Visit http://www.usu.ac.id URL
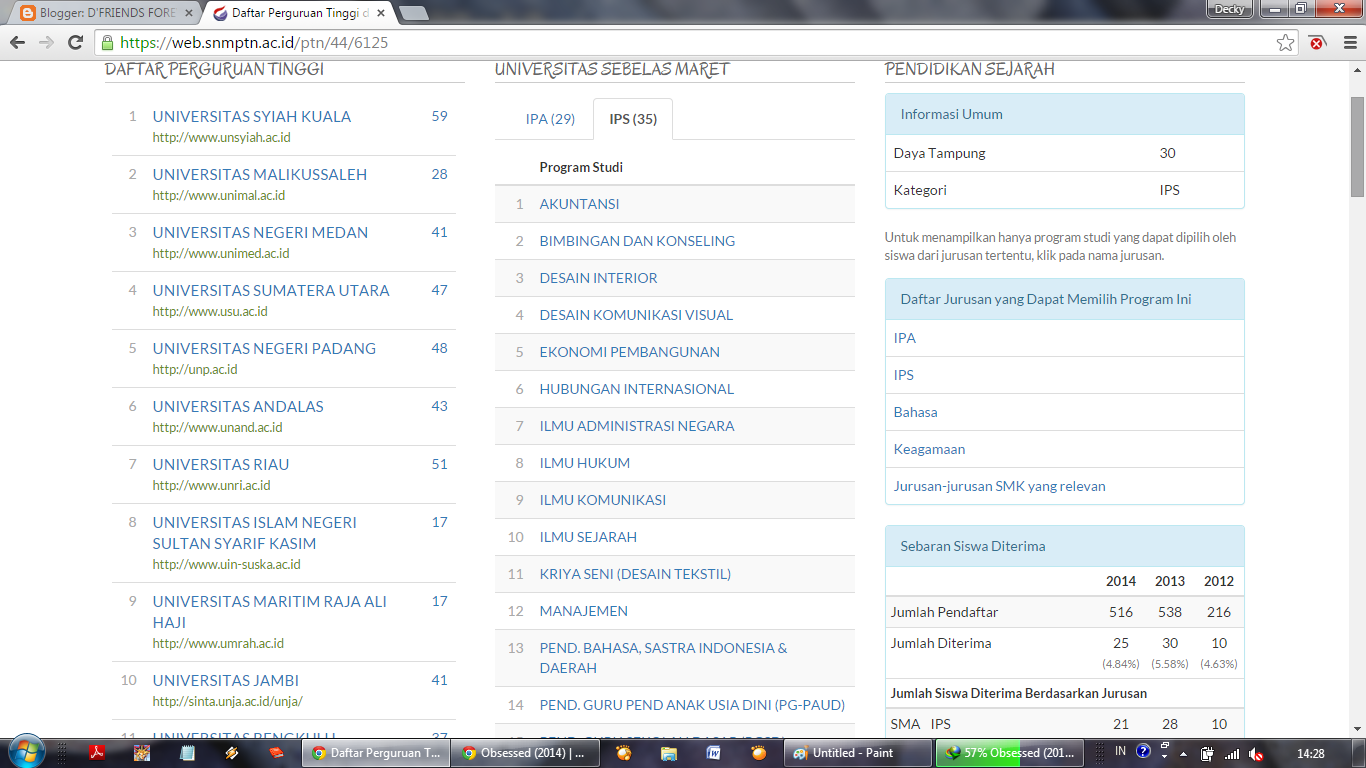The height and width of the screenshot is (768, 1366). pyautogui.click(x=210, y=312)
